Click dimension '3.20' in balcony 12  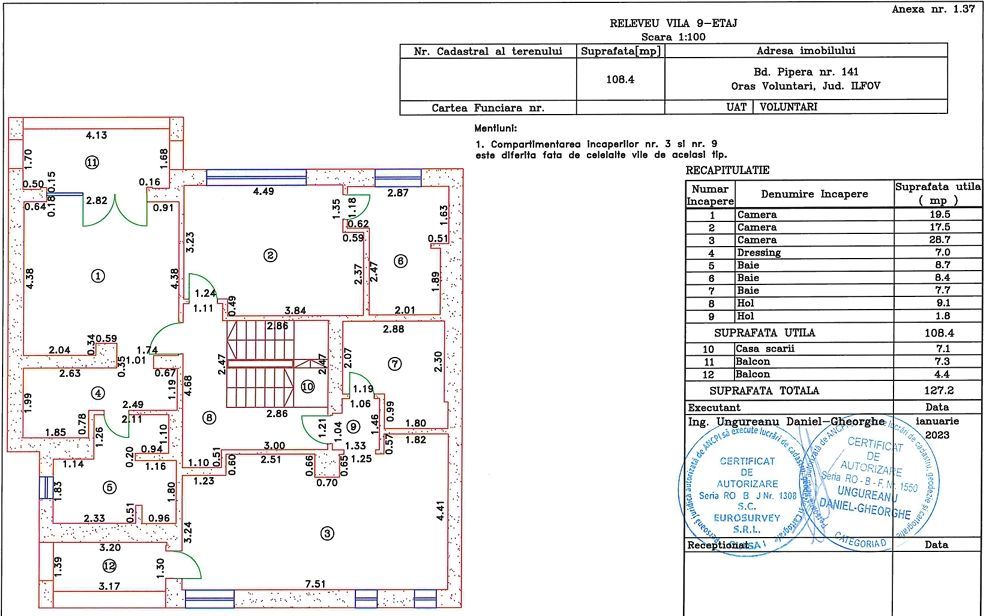click(110, 548)
